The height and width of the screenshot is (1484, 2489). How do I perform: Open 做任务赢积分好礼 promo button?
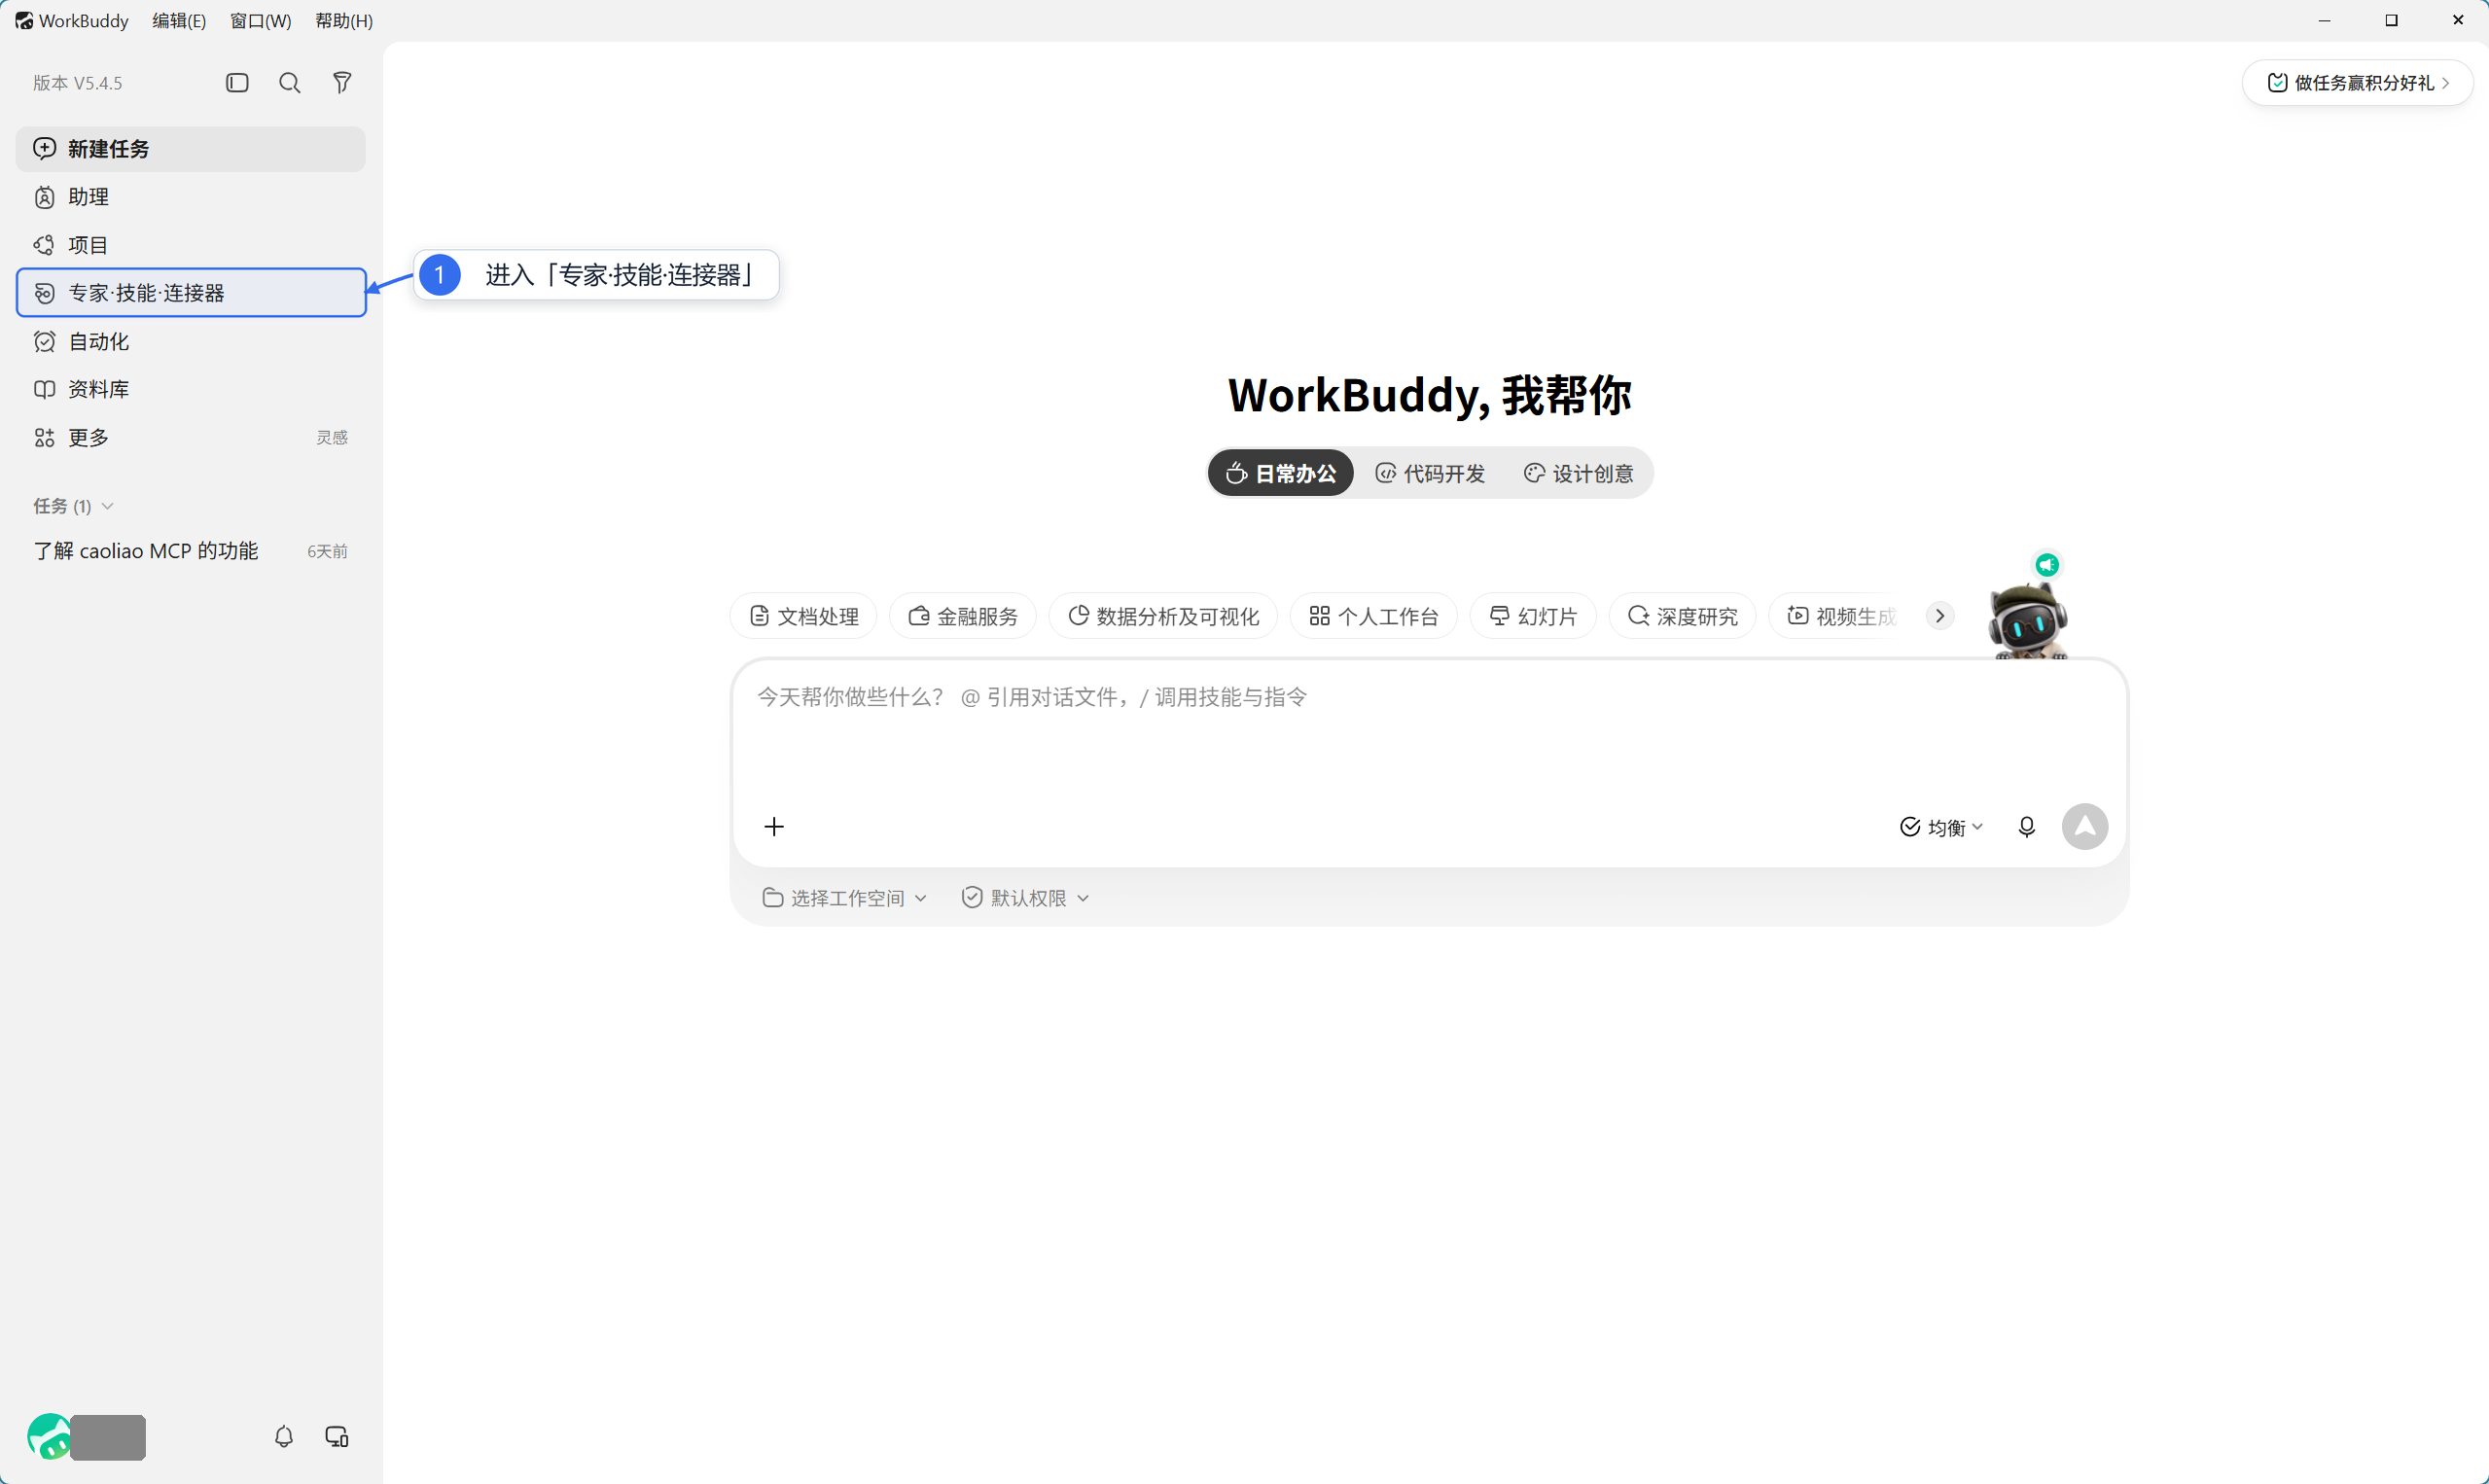pos(2357,83)
